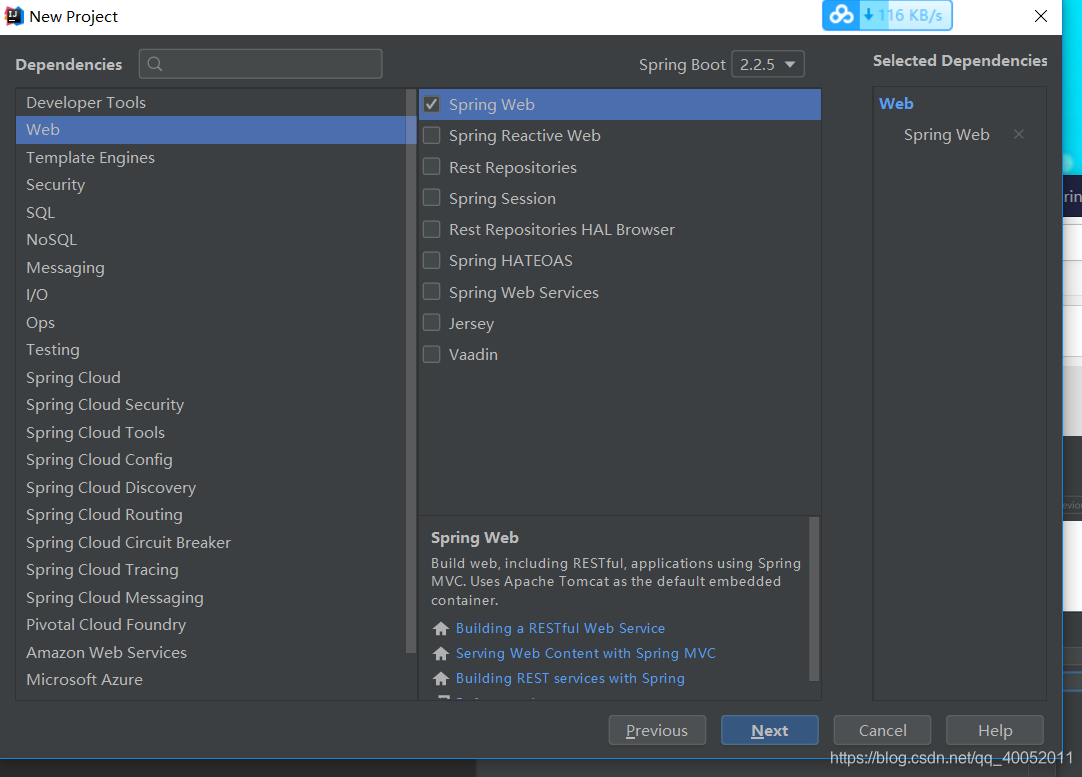Click the IntelliJ IDEA logo in title bar

(x=14, y=16)
